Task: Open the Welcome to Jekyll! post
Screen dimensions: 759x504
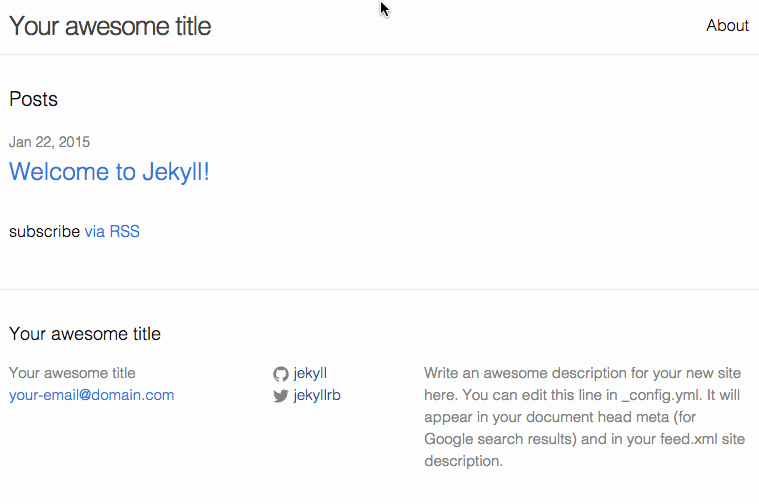Action: coord(109,172)
